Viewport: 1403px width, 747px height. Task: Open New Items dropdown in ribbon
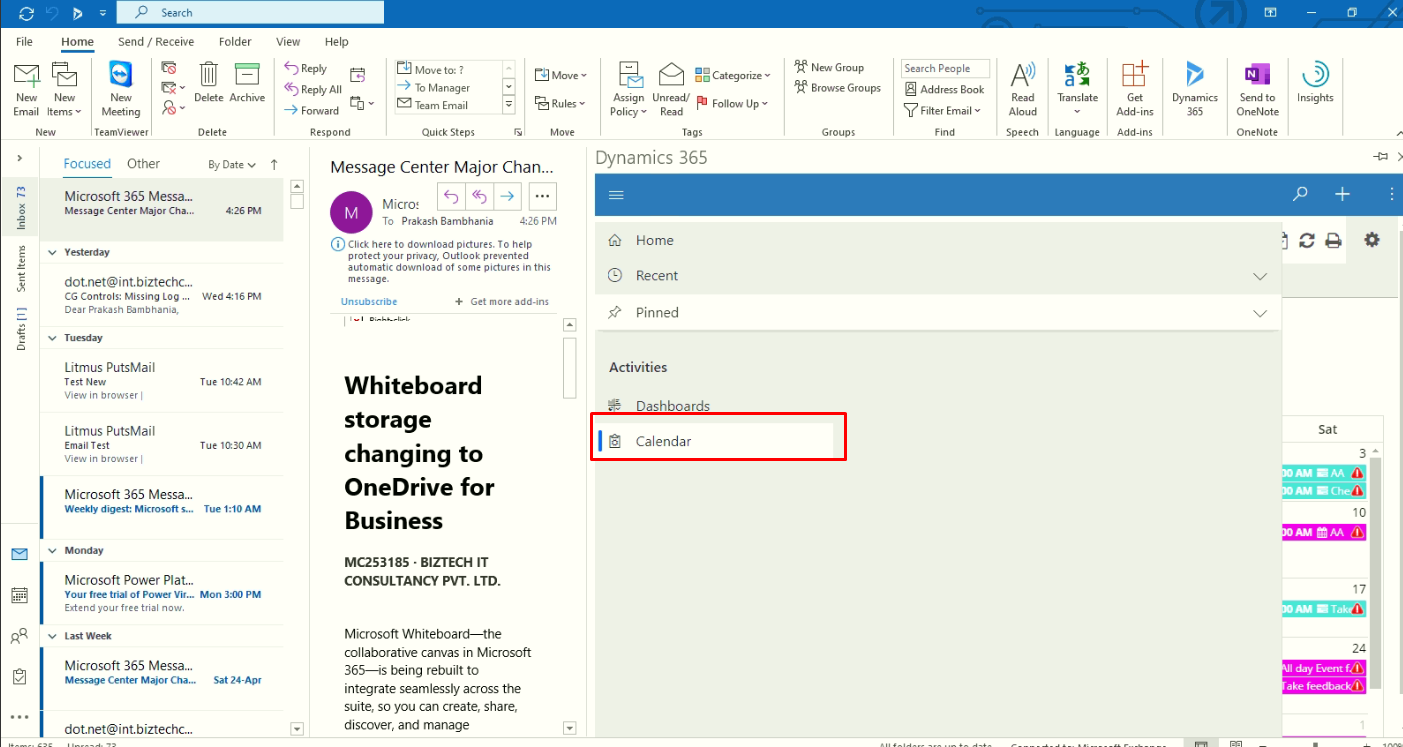(65, 89)
